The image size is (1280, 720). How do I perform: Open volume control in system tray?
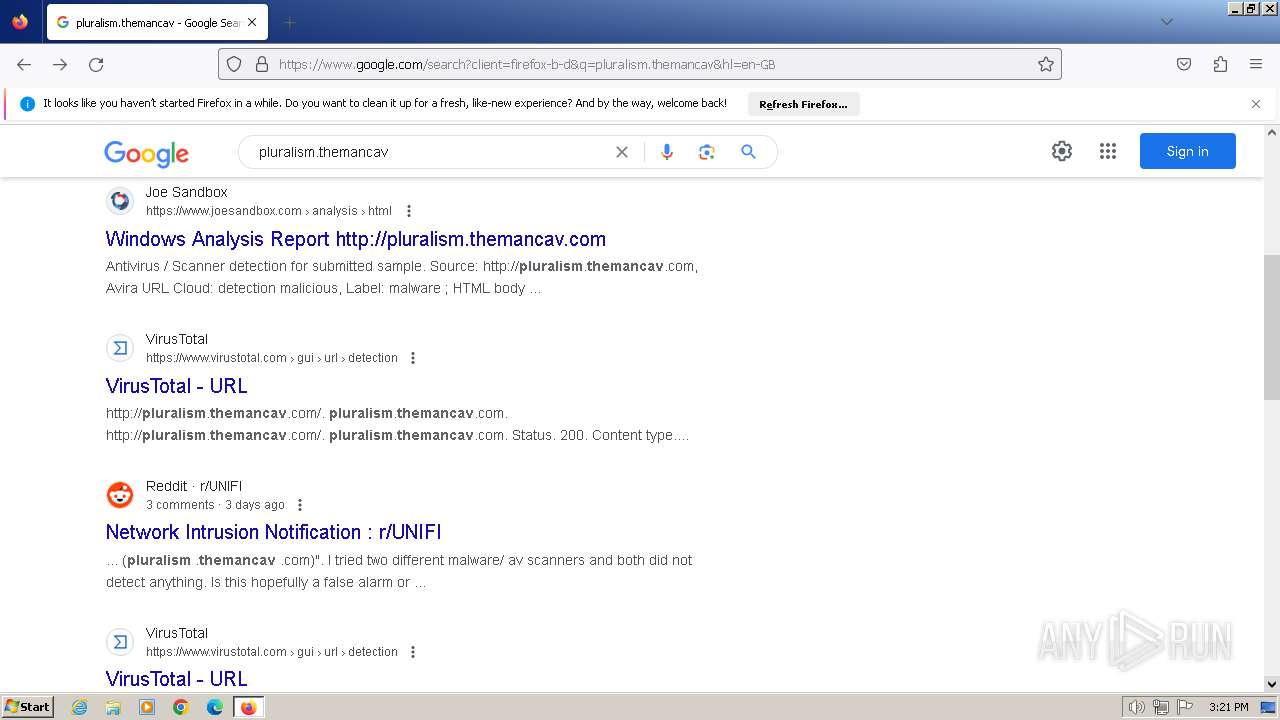point(1137,707)
